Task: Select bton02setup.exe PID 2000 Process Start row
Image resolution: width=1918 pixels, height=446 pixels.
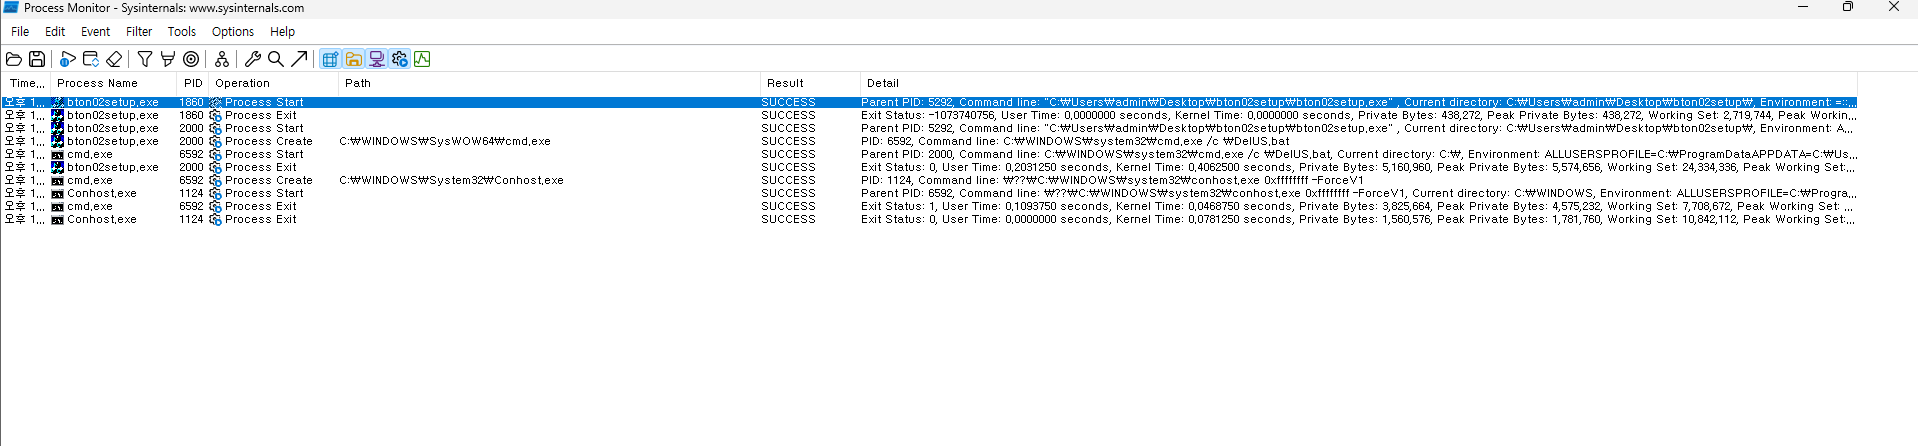Action: [x=929, y=128]
